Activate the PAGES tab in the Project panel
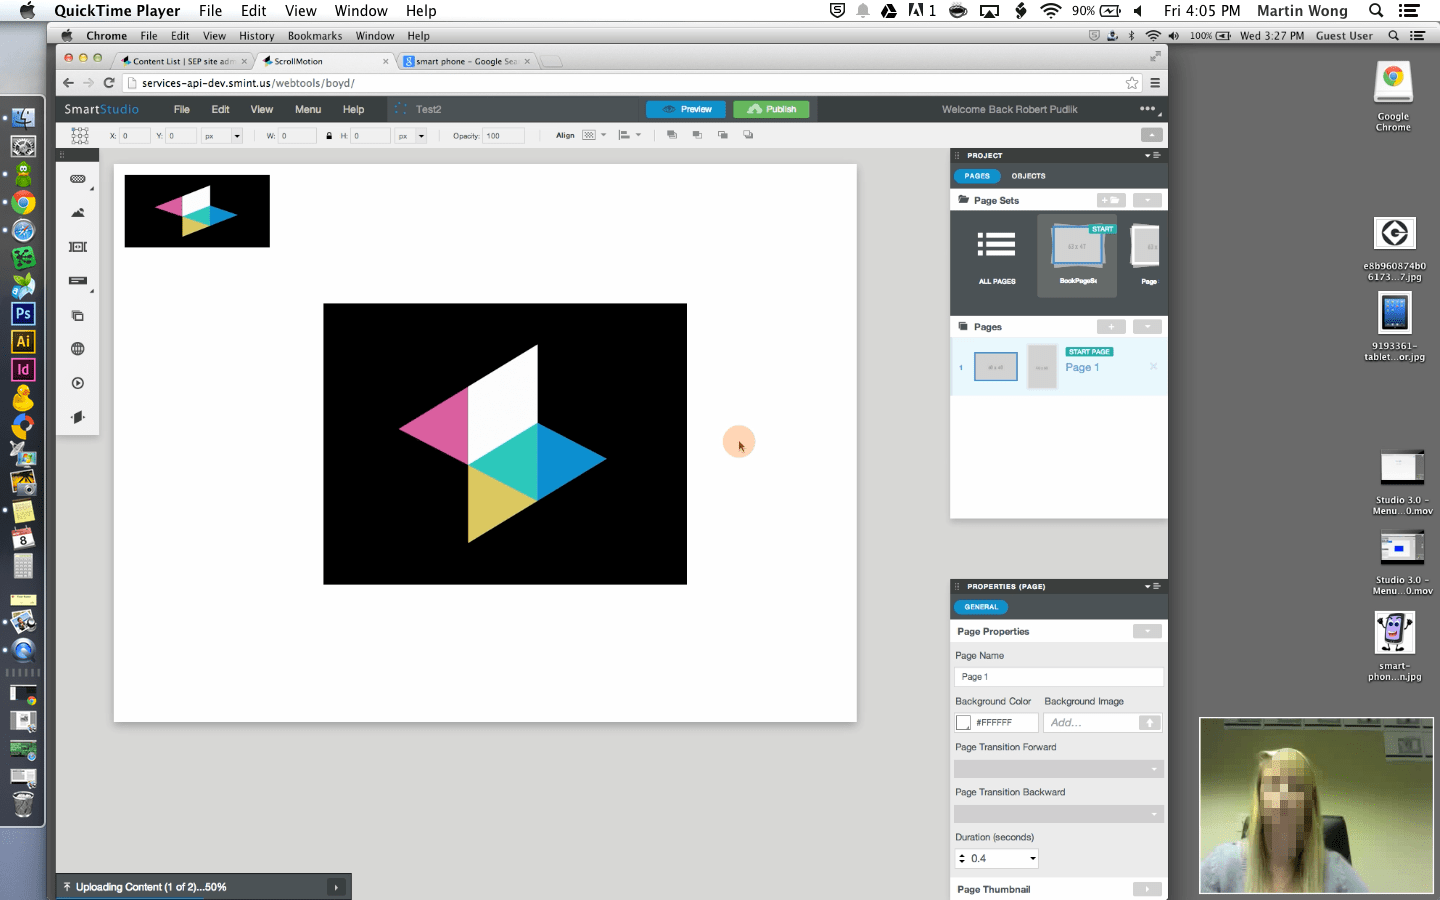The width and height of the screenshot is (1440, 900). click(x=977, y=176)
